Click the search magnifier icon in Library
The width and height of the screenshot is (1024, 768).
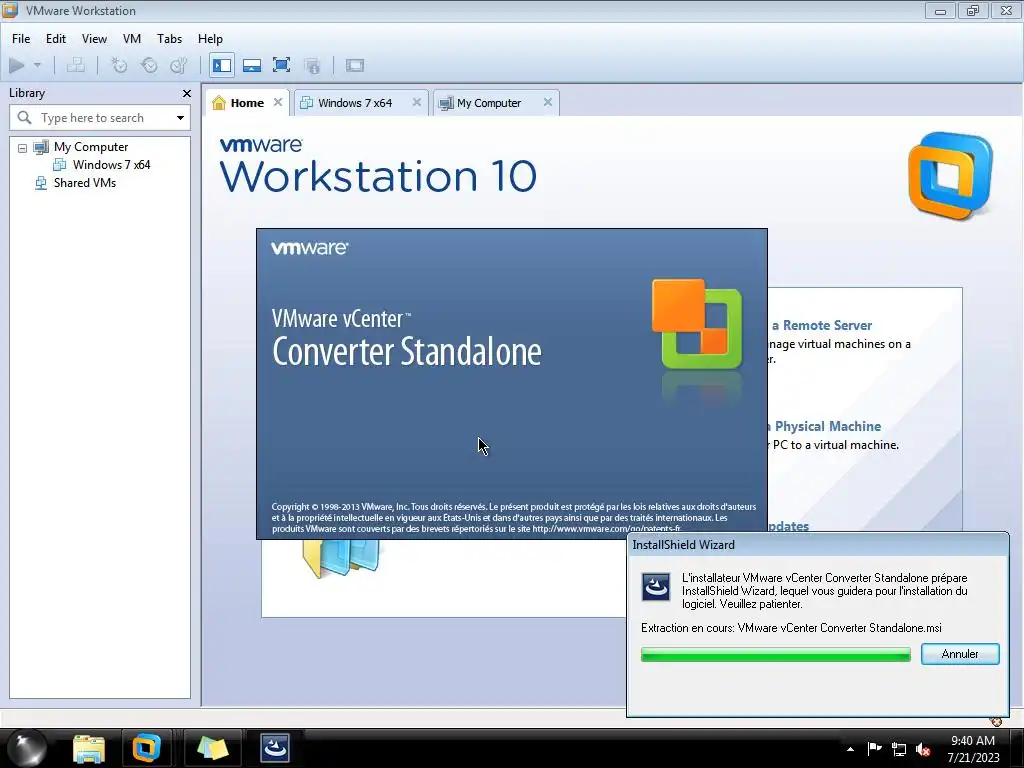point(25,118)
